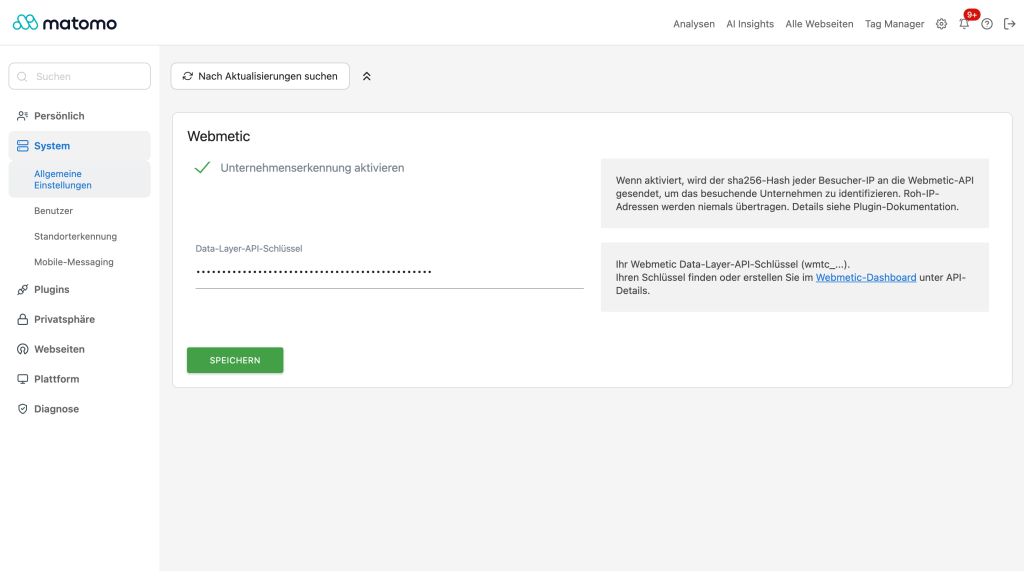Open the Analysen top menu
This screenshot has width=1024, height=571.
pos(694,24)
